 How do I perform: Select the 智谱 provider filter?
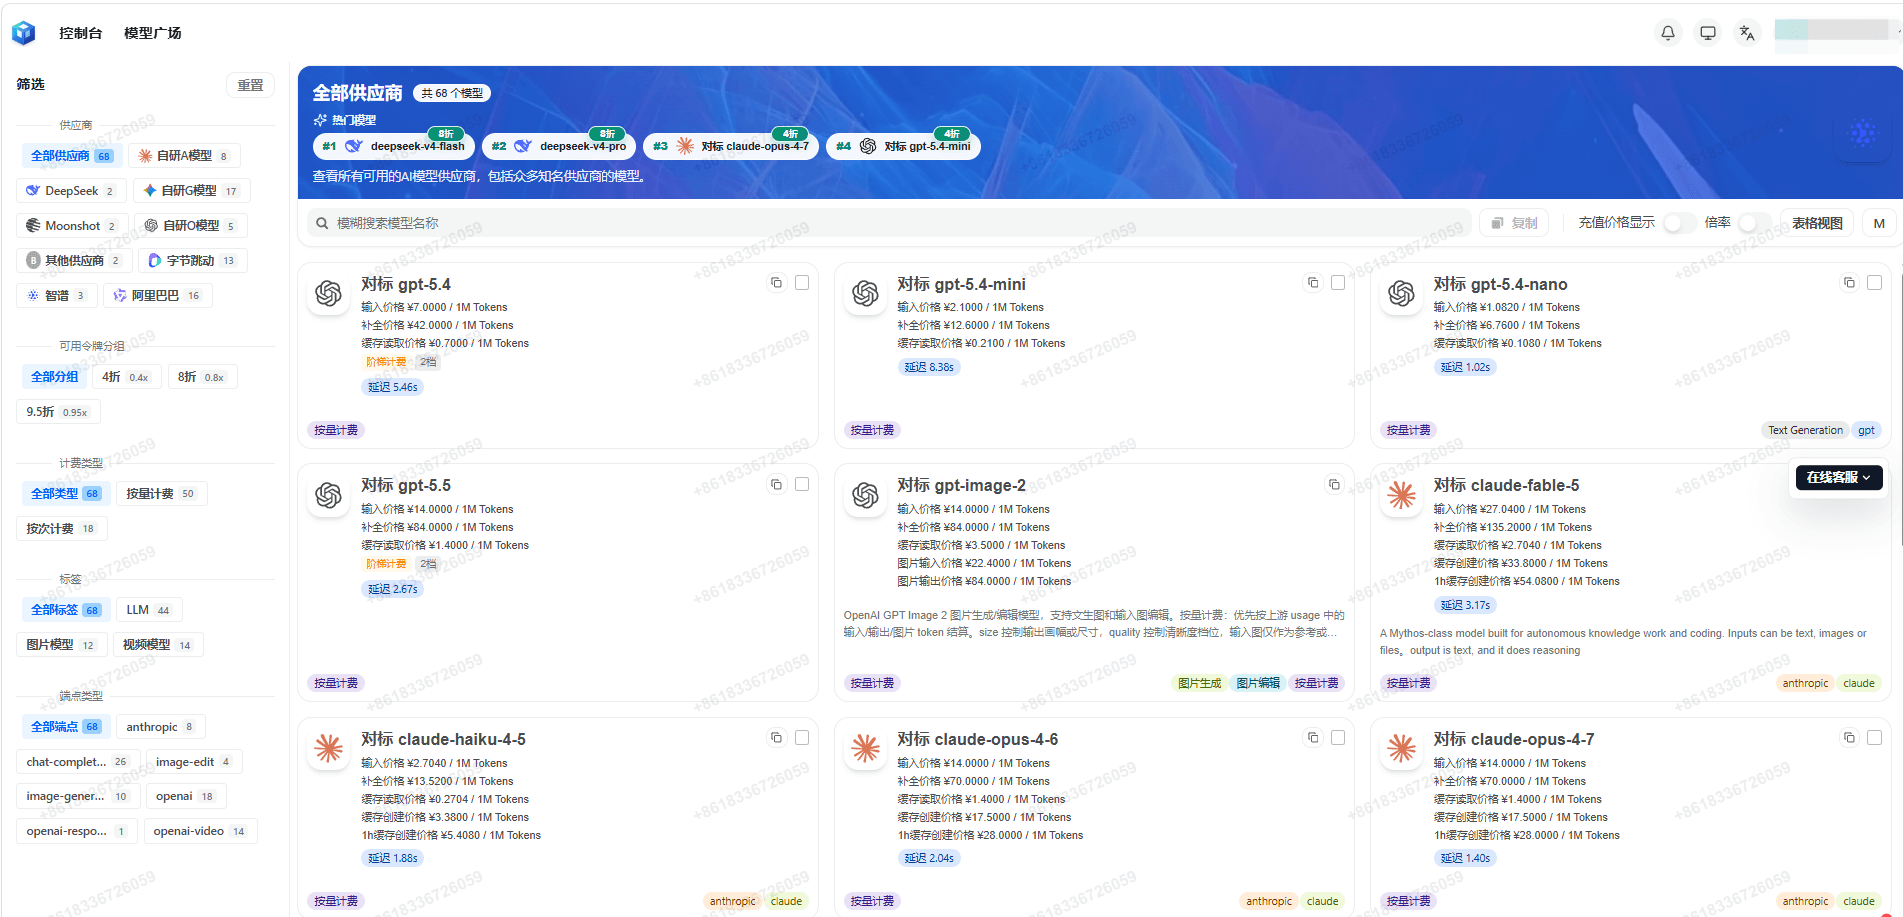pyautogui.click(x=57, y=296)
